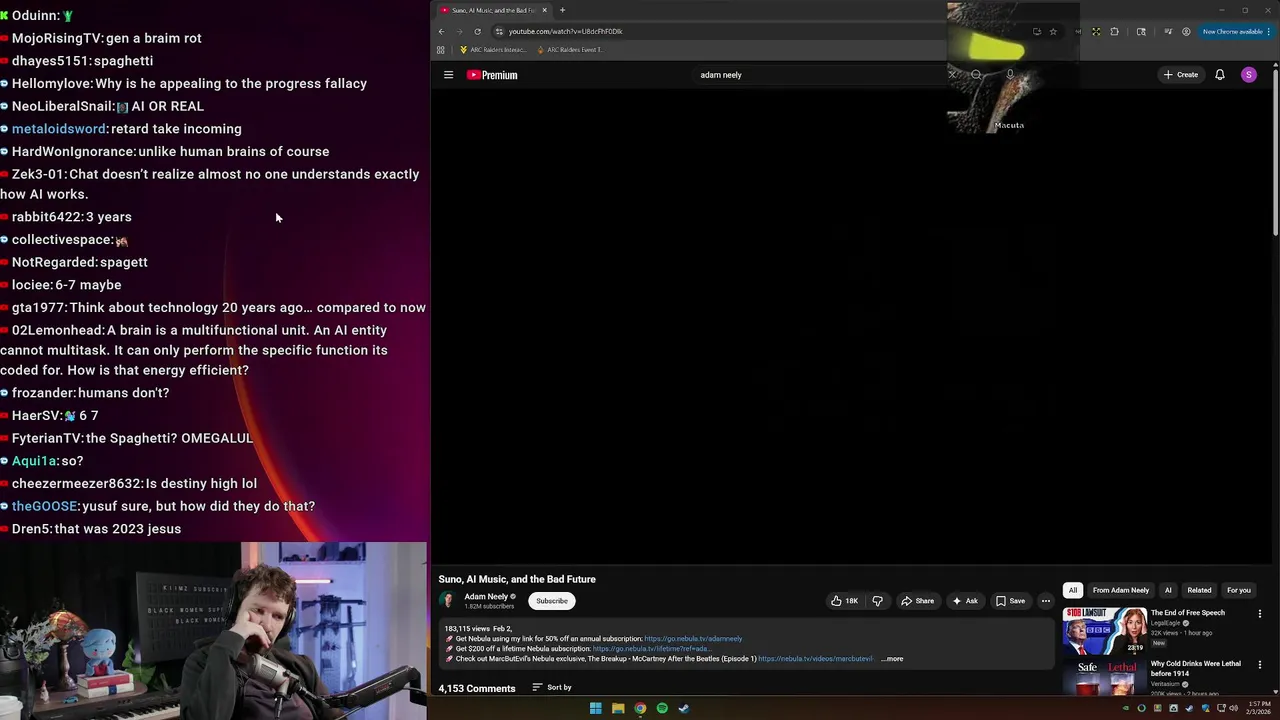Open Adam Neely channel name link

[486, 597]
